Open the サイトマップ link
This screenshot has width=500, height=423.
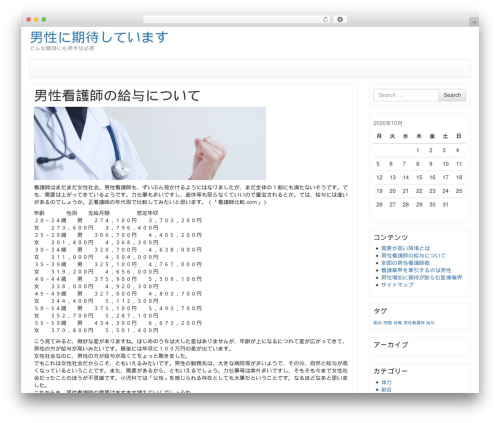[x=397, y=285]
